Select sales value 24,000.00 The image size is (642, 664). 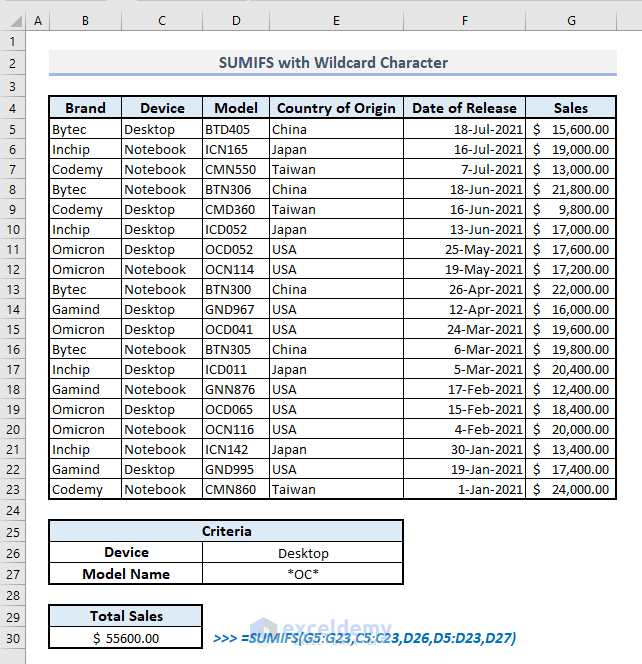pos(571,489)
